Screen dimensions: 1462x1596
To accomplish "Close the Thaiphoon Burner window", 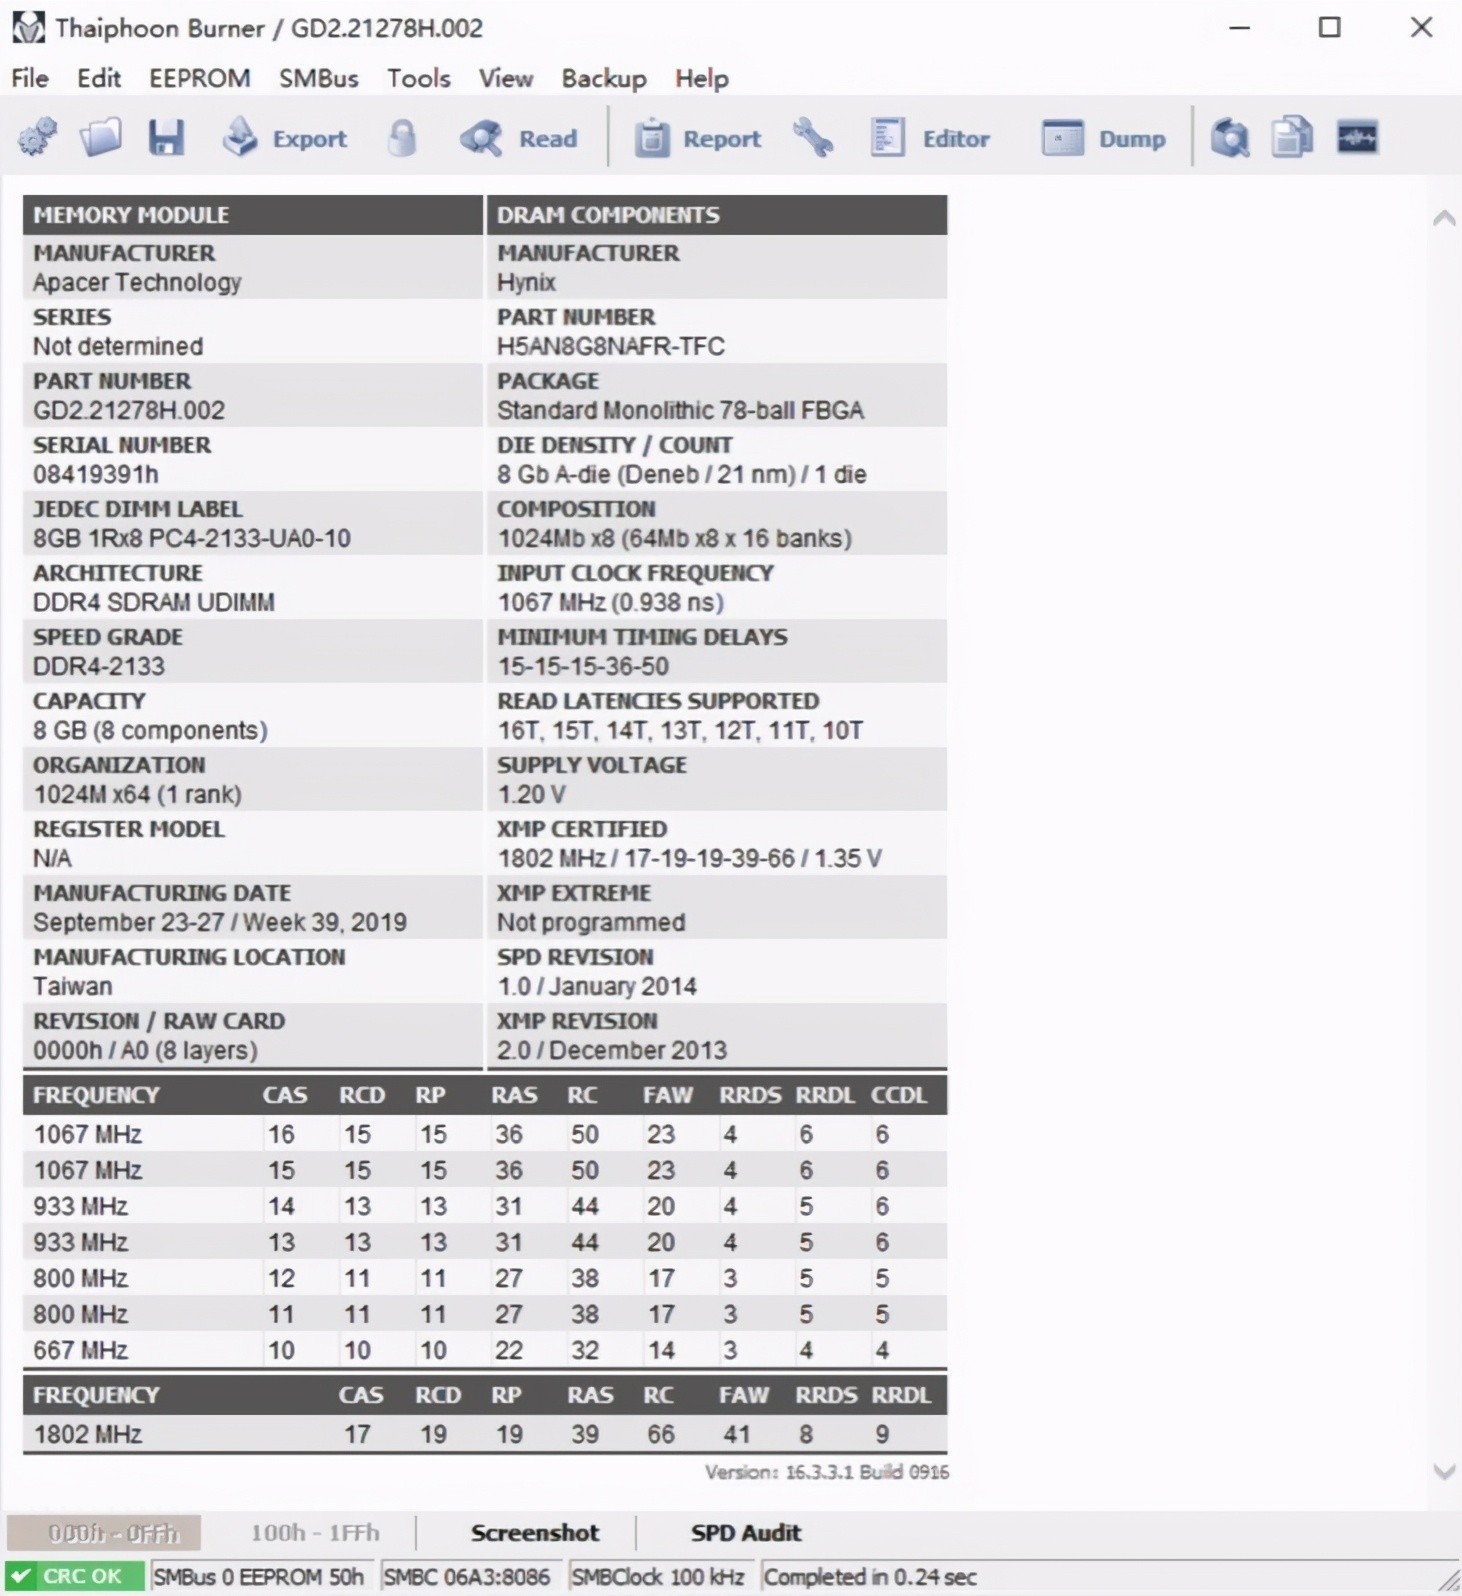I will [1422, 27].
